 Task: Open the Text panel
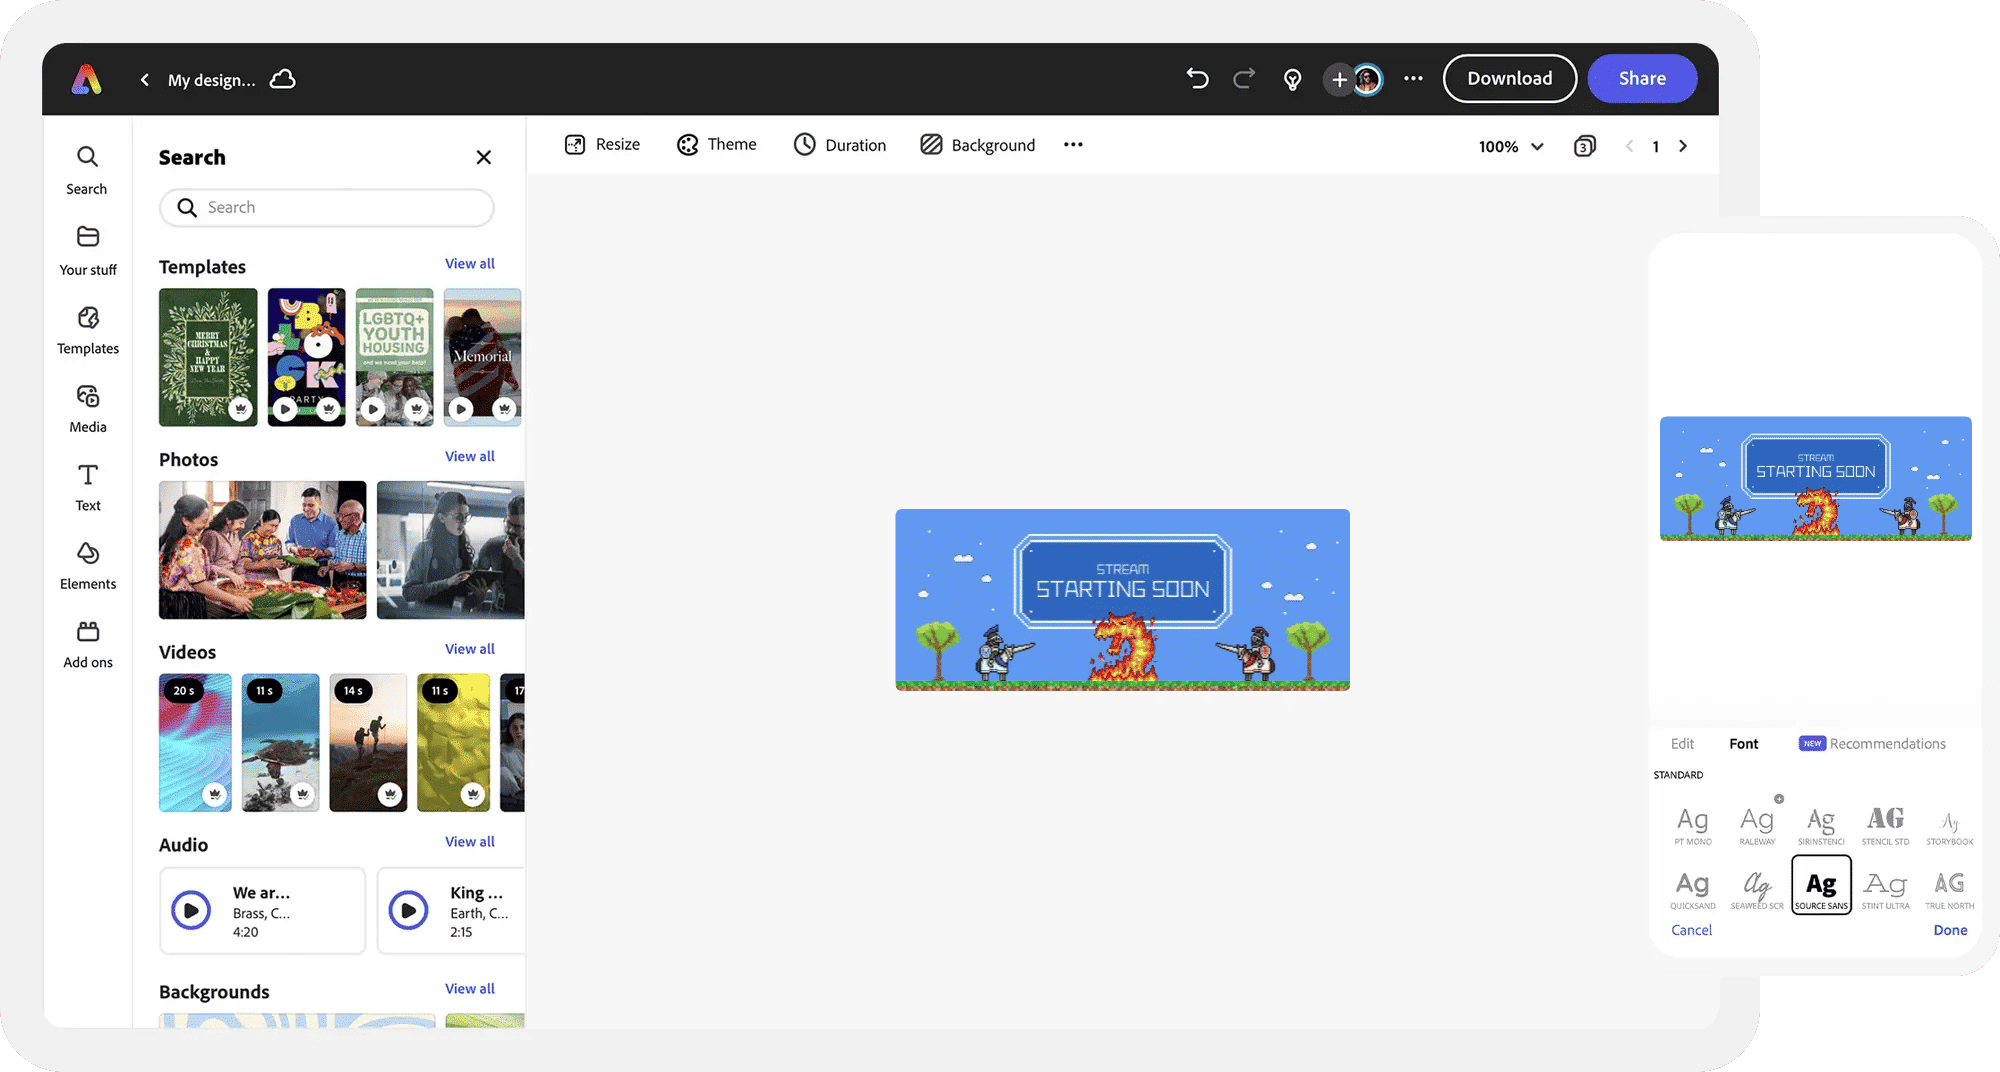(87, 488)
